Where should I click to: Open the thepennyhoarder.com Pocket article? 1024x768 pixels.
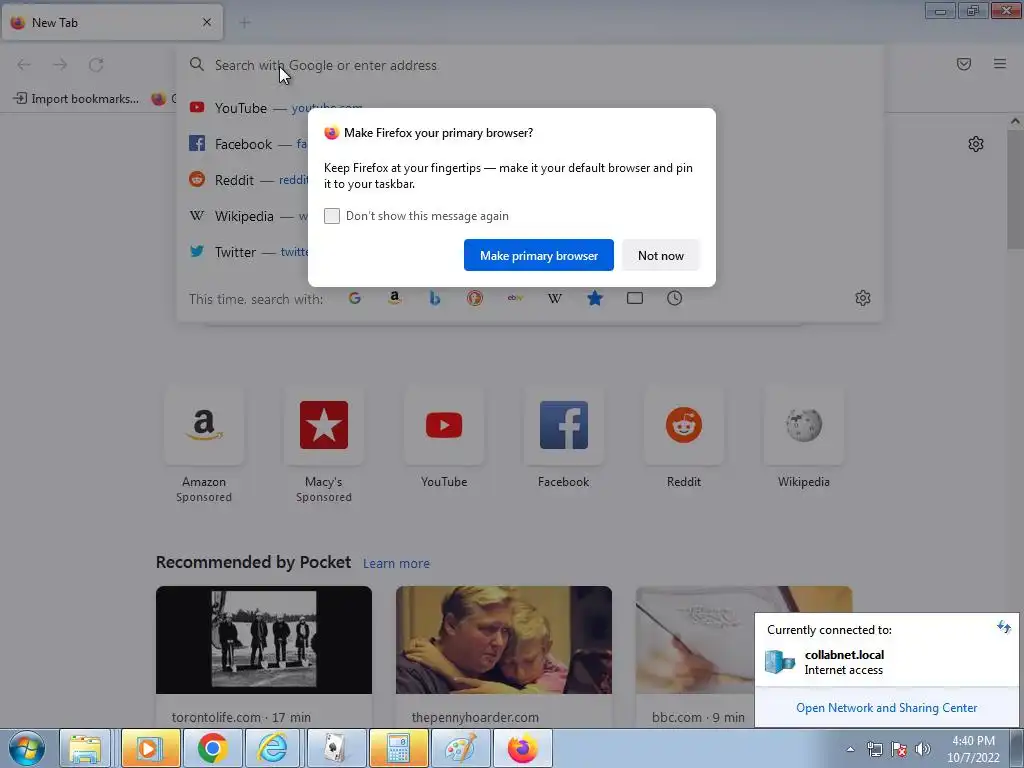click(x=504, y=656)
